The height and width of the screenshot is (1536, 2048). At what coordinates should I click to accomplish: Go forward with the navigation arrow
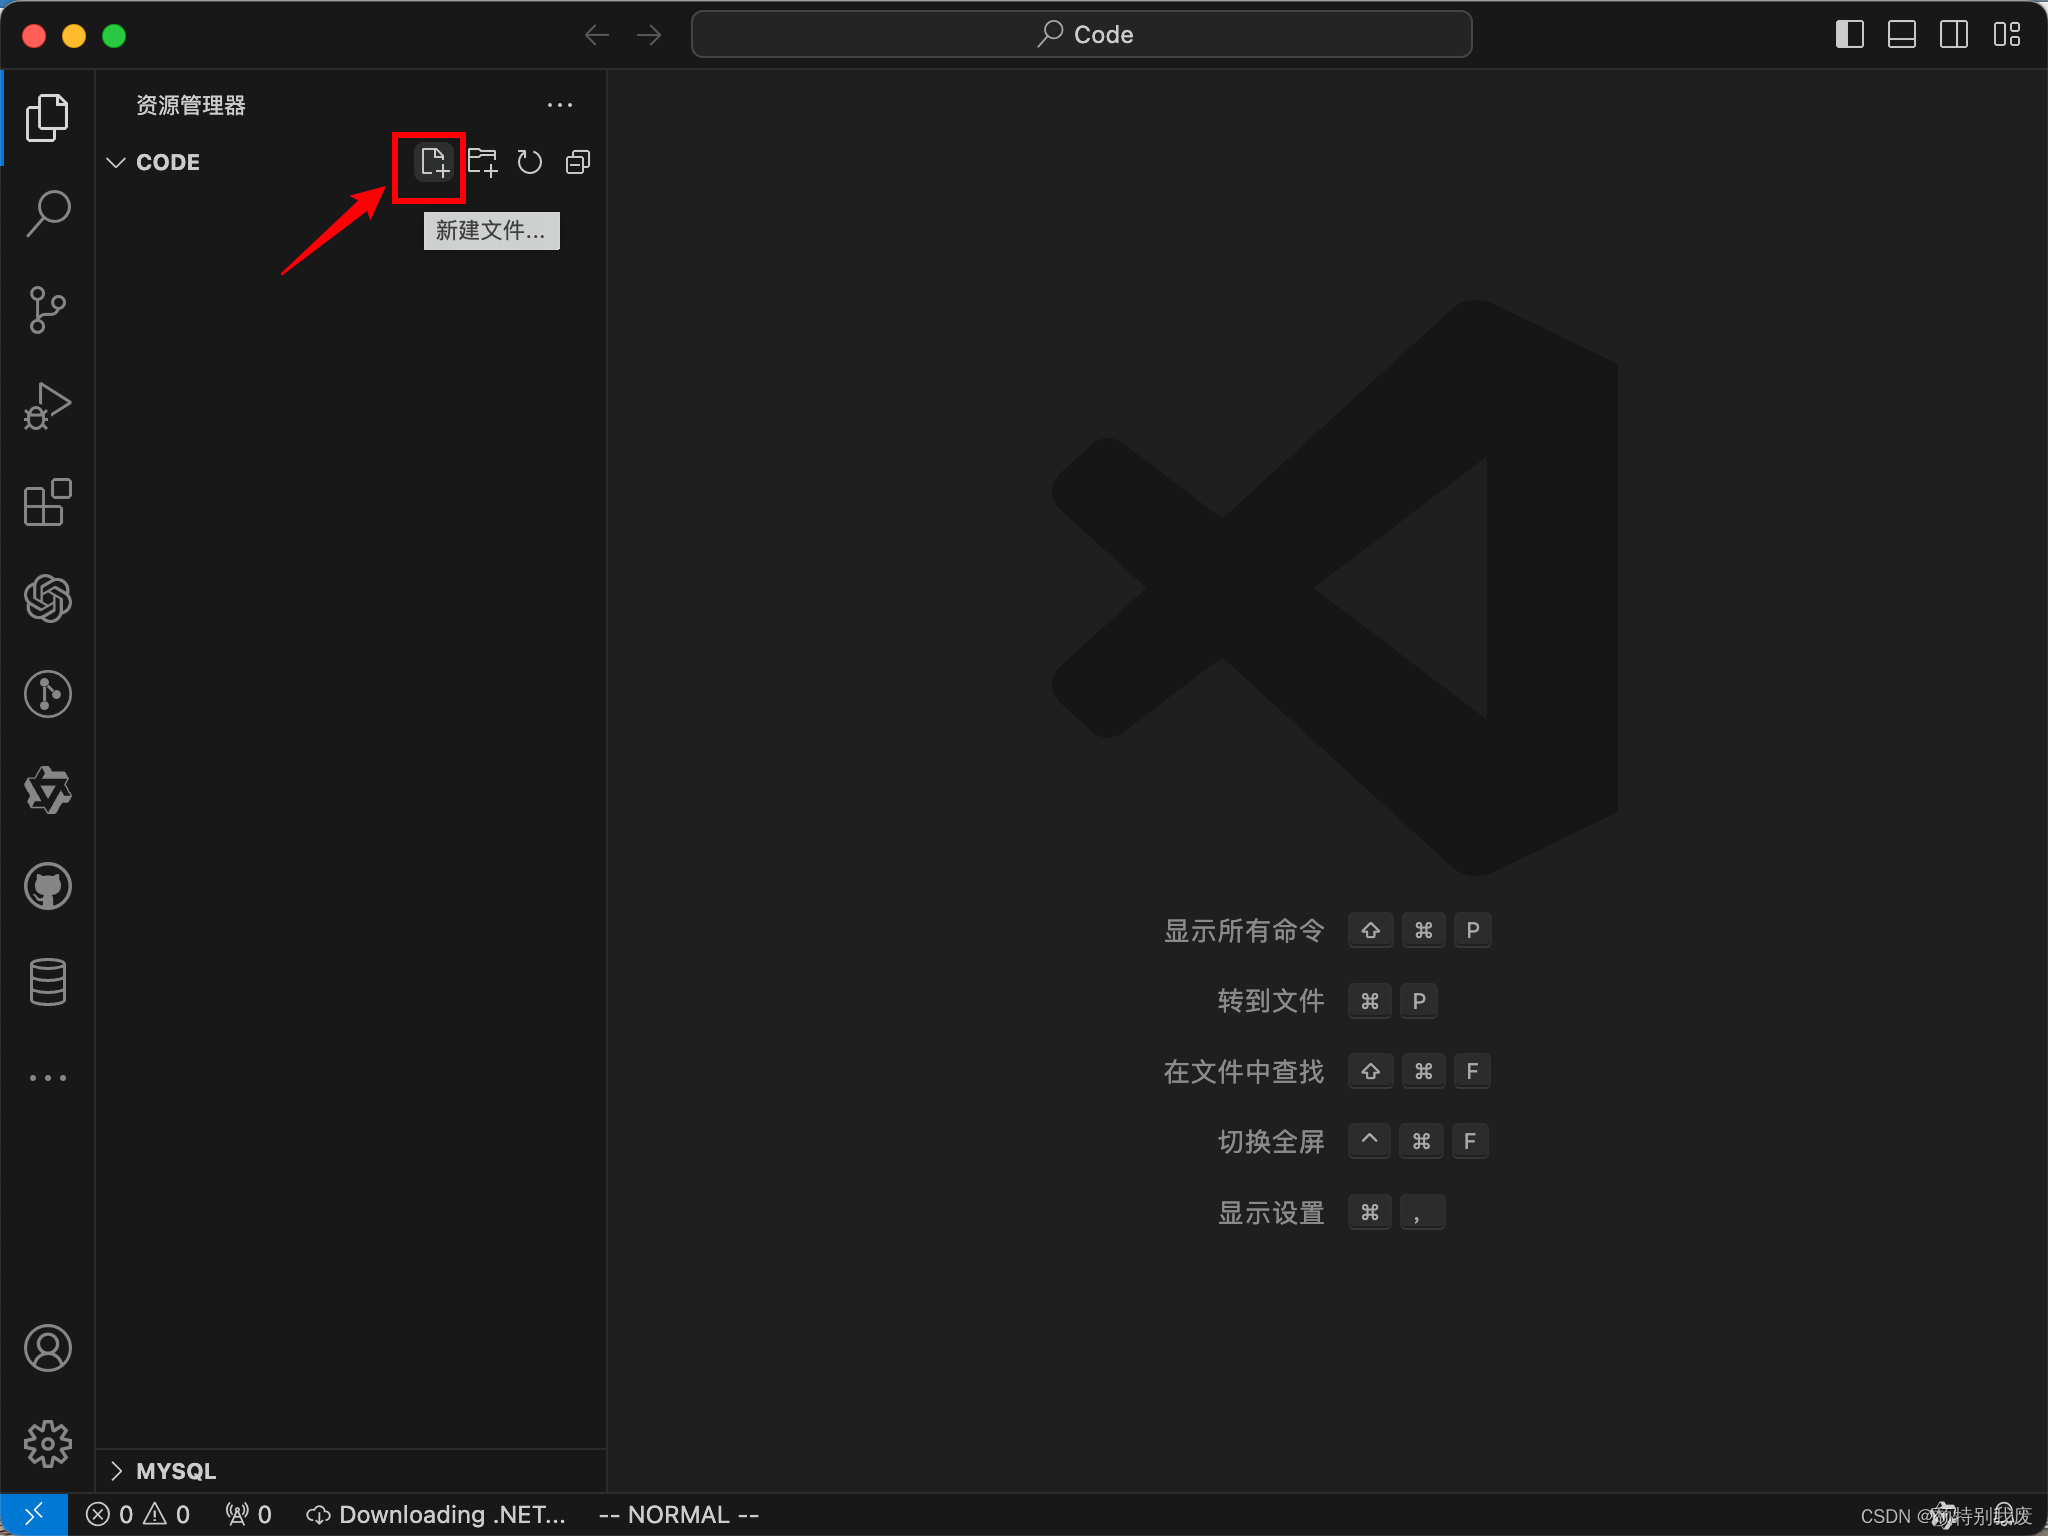pos(649,35)
